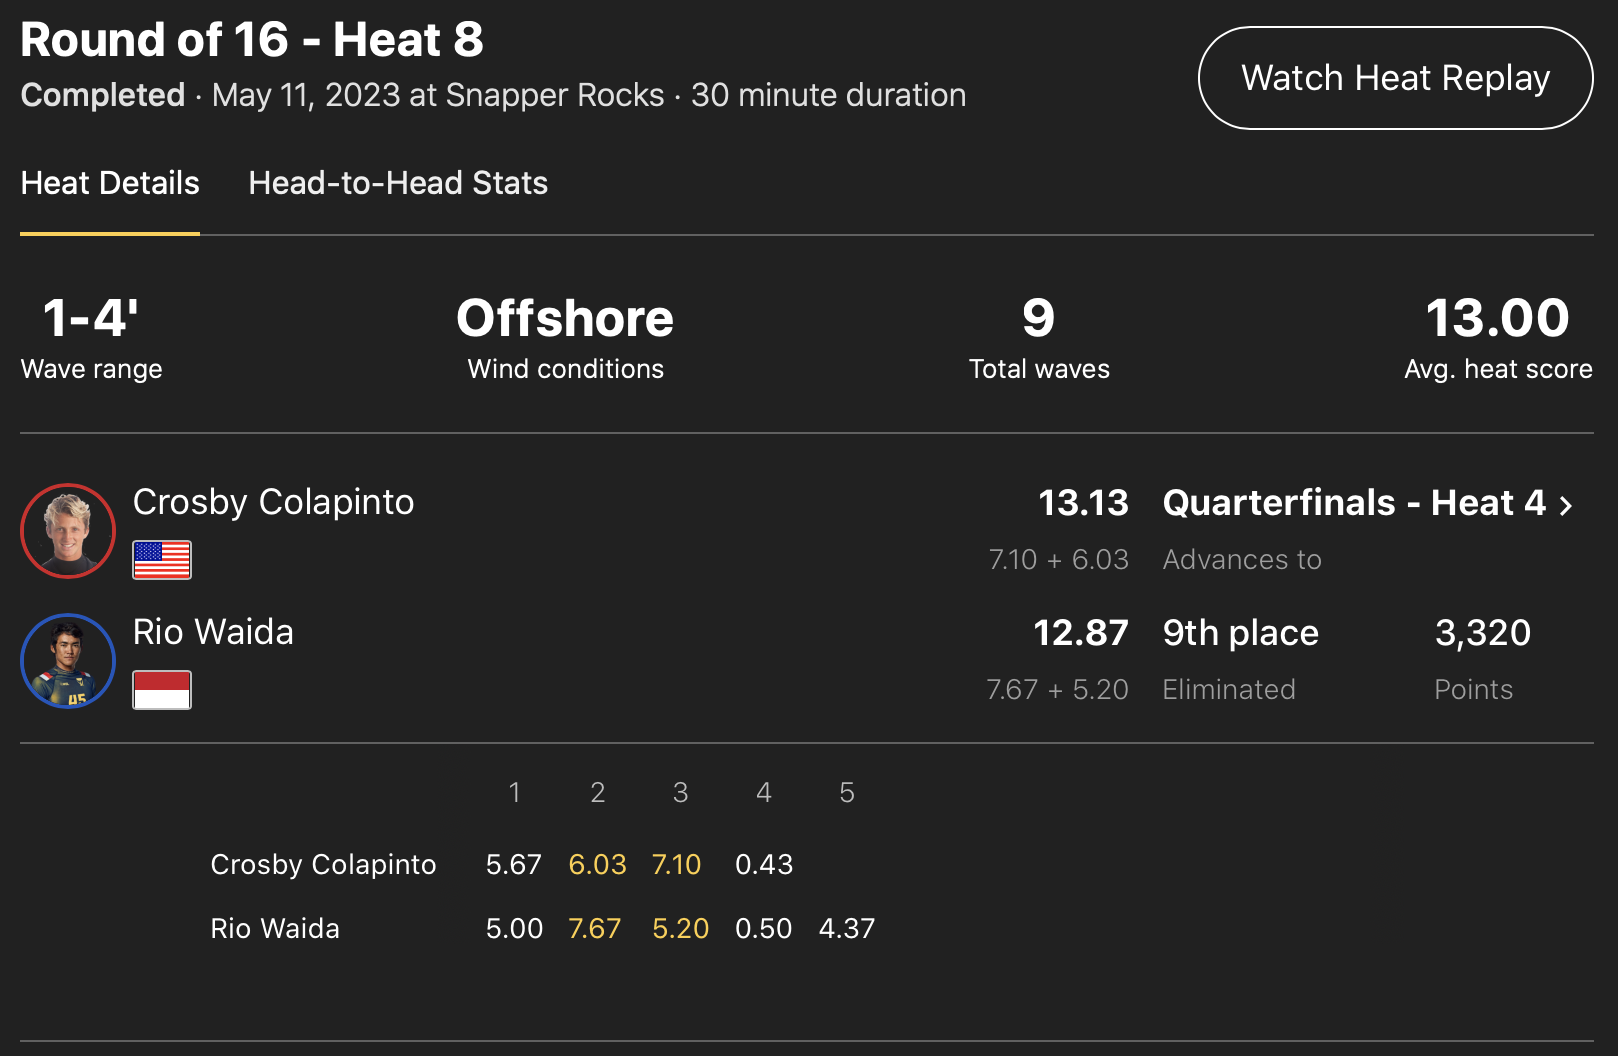This screenshot has width=1618, height=1056.
Task: Switch to the Head-to-Head Stats tab
Action: click(398, 183)
